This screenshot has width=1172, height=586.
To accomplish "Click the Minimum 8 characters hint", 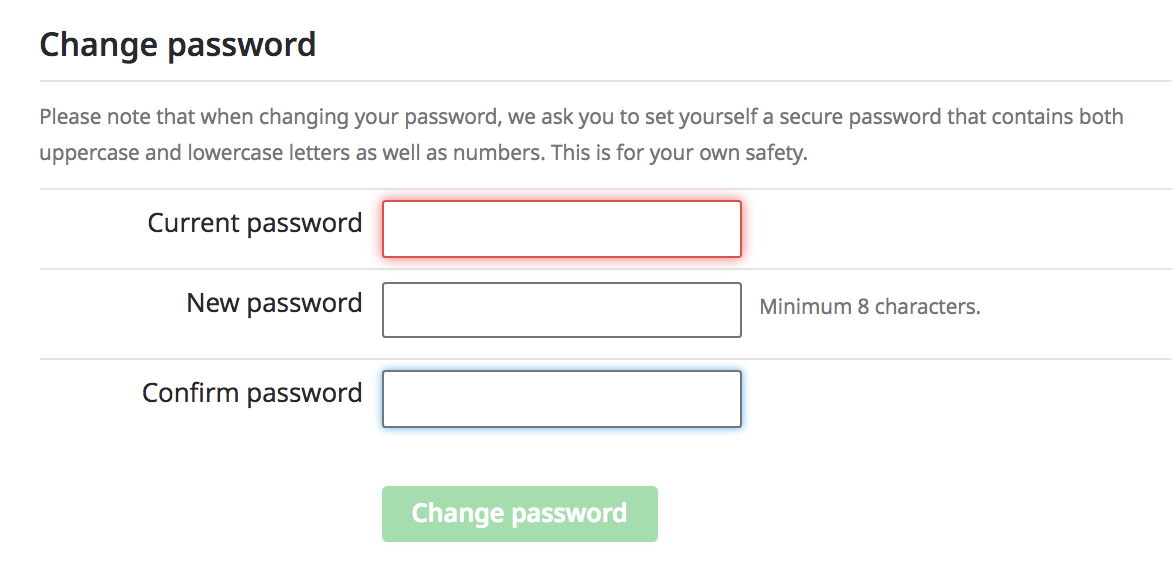I will (869, 306).
